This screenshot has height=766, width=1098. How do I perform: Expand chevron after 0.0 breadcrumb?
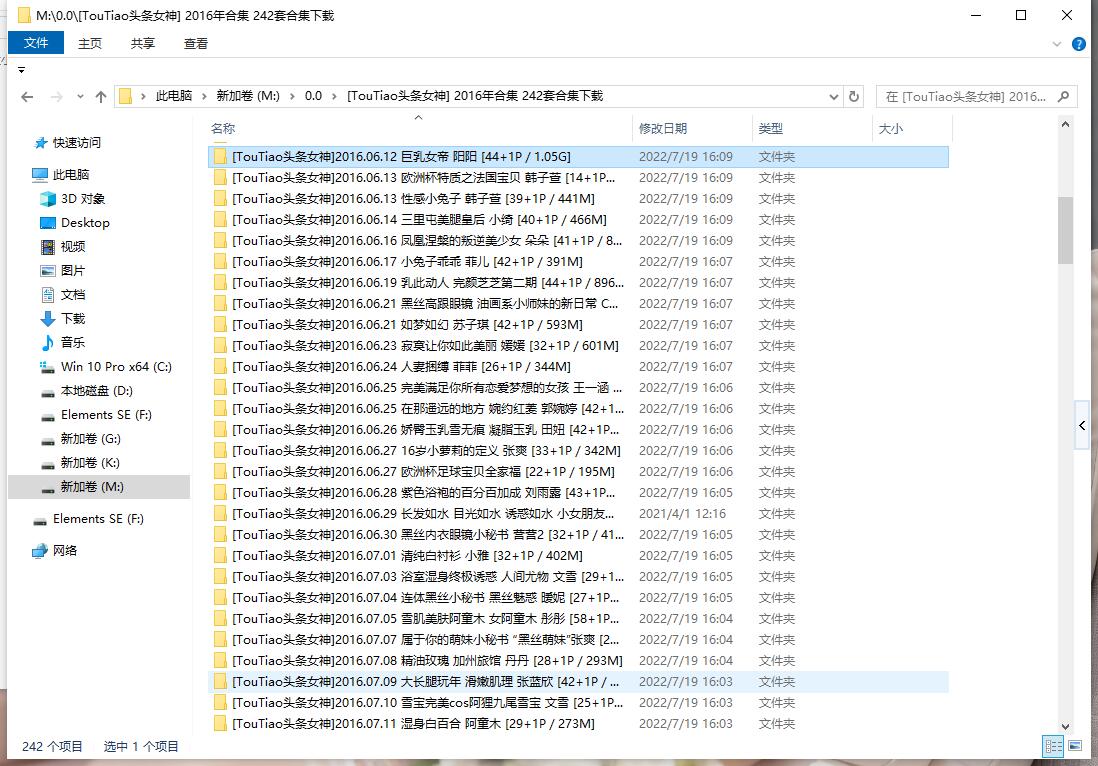click(334, 97)
